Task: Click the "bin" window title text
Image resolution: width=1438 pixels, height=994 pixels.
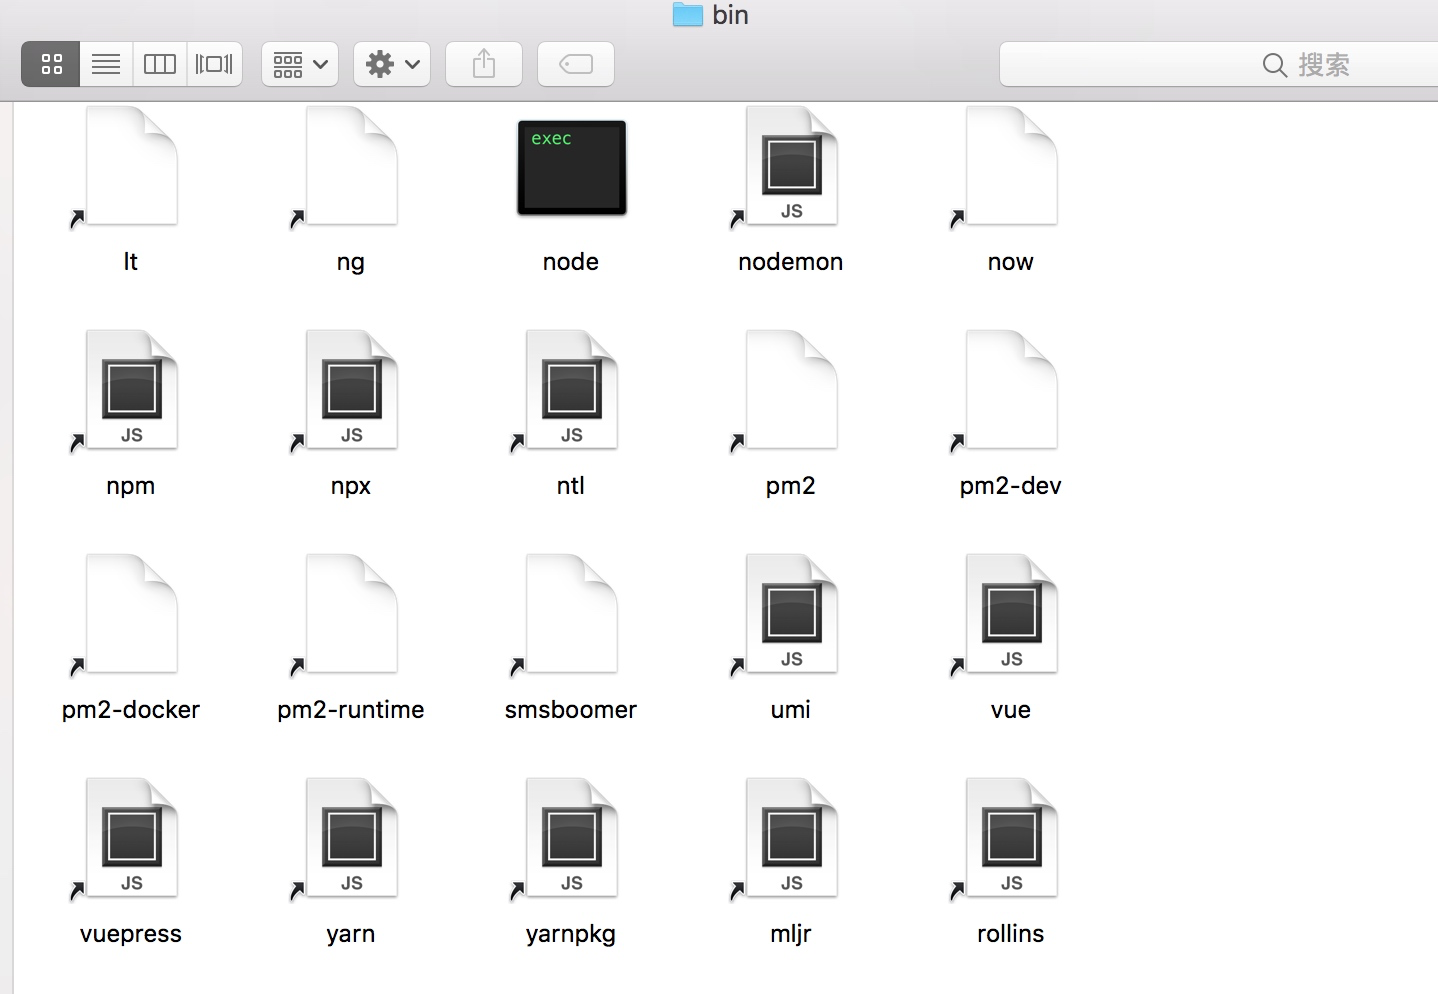Action: pos(731,15)
